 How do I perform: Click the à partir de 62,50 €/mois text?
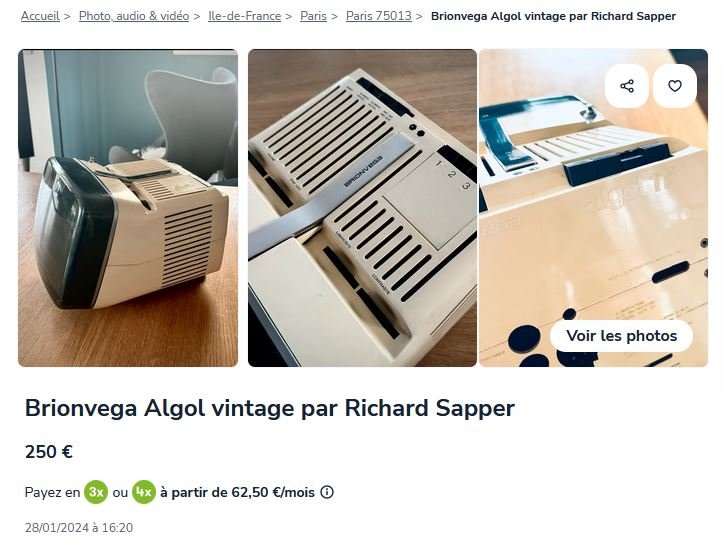(237, 492)
